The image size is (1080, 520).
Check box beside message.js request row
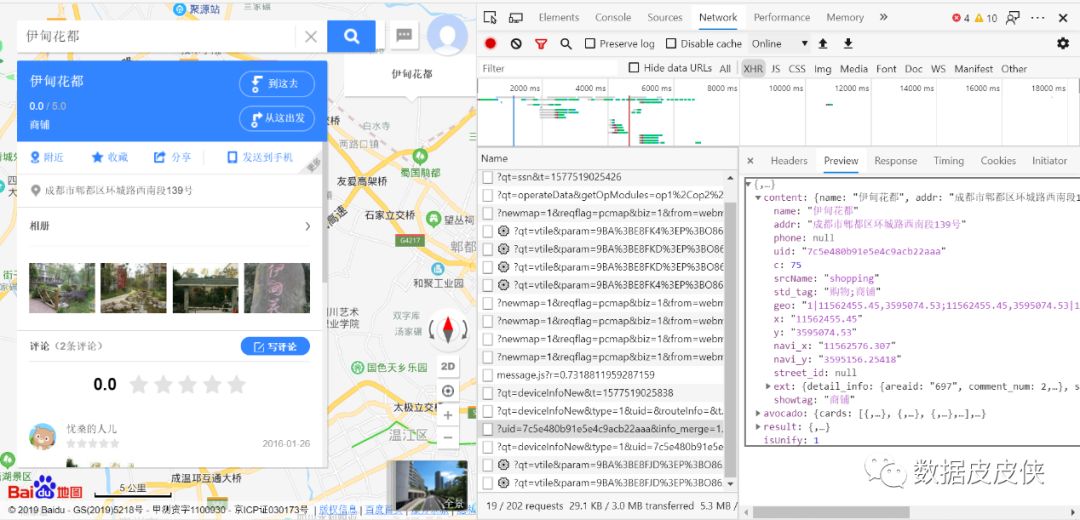(488, 375)
